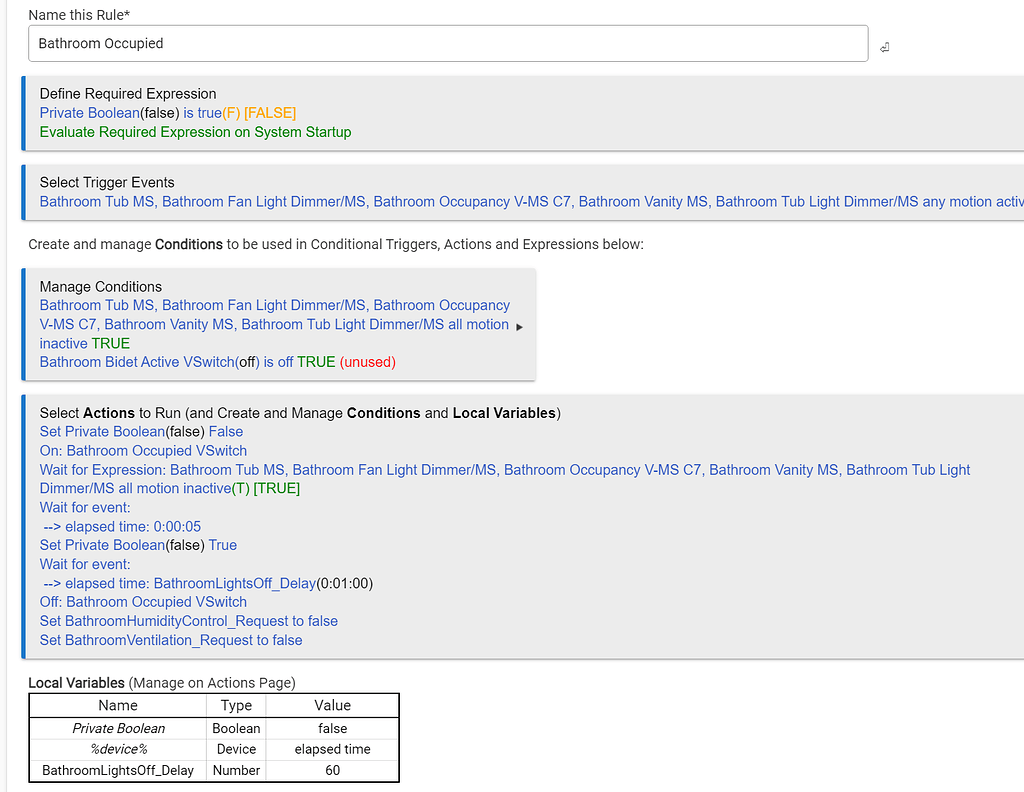Click the enter icon beside the rule name
The width and height of the screenshot is (1024, 792).
coord(885,47)
